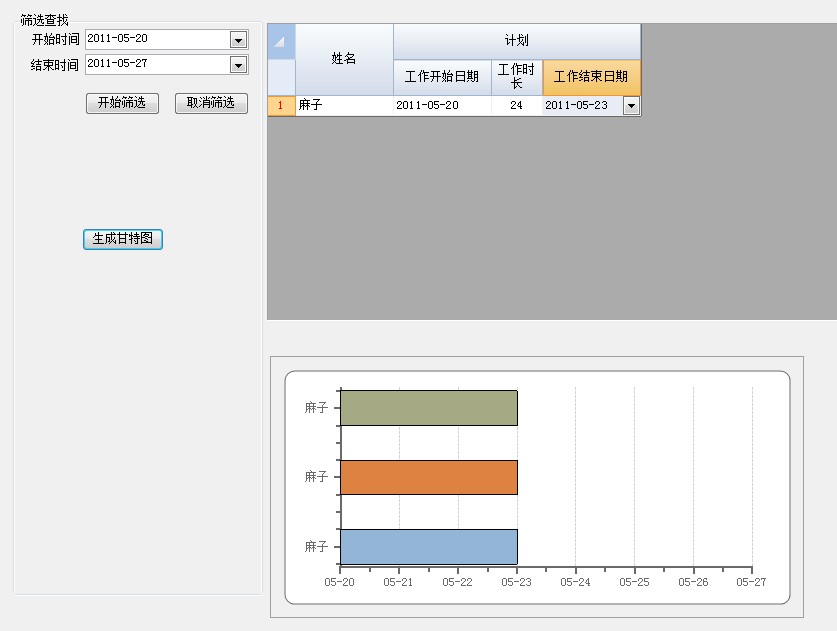The width and height of the screenshot is (837, 631).
Task: Click the 开始筛选 button
Action: point(122,103)
